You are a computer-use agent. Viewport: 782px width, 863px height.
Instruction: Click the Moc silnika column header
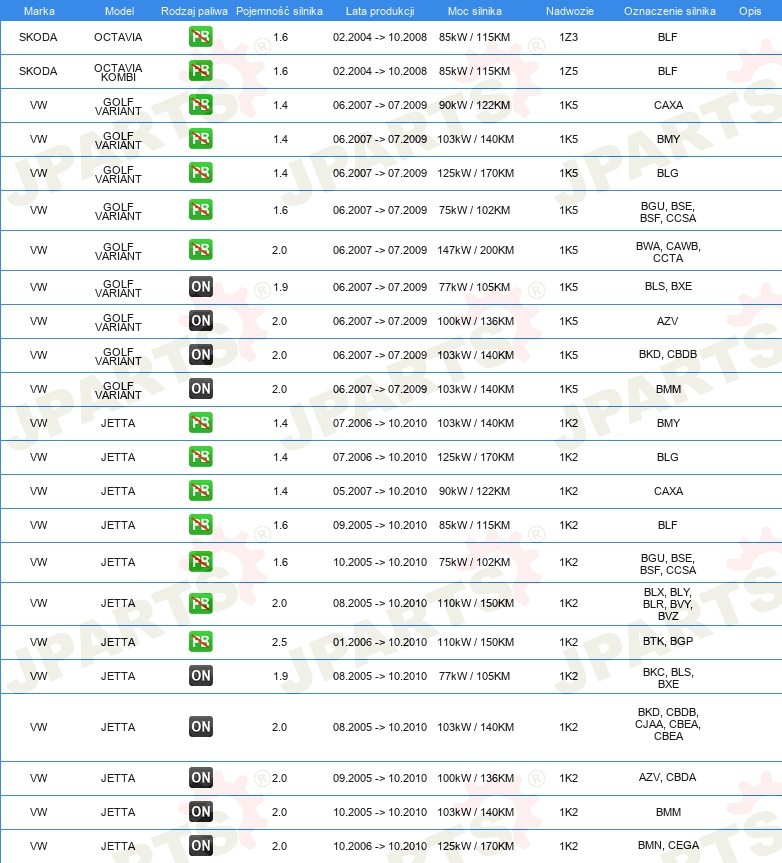474,11
